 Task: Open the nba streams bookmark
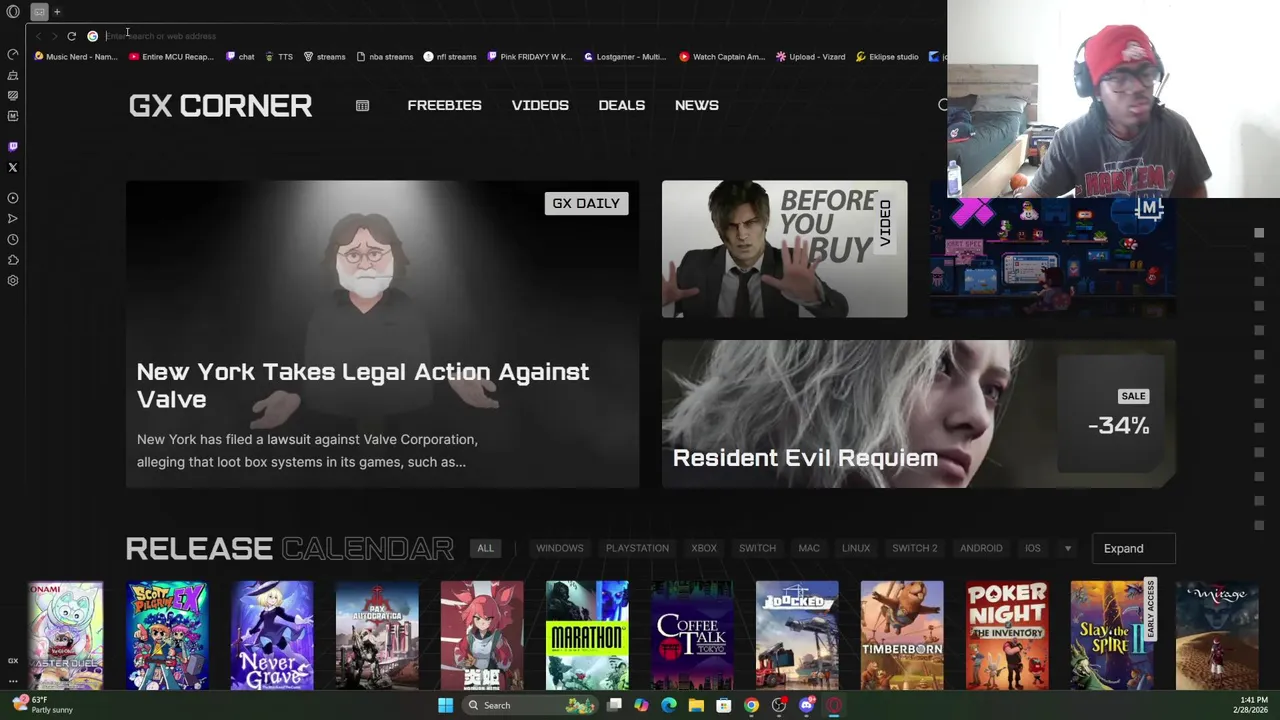tap(385, 57)
